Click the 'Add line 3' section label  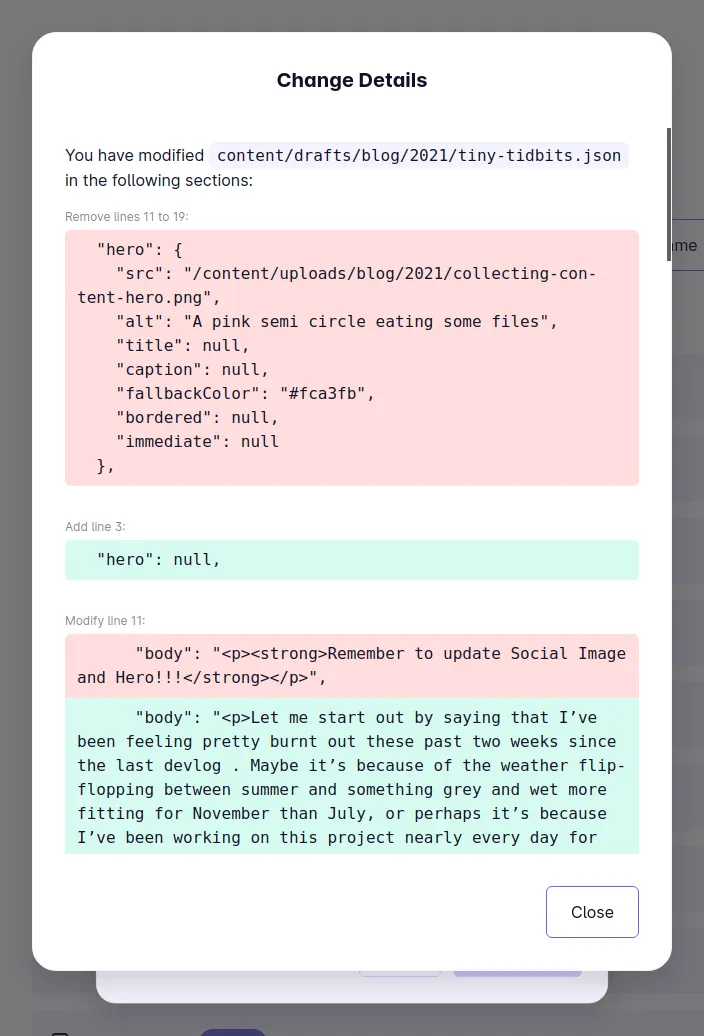94,527
